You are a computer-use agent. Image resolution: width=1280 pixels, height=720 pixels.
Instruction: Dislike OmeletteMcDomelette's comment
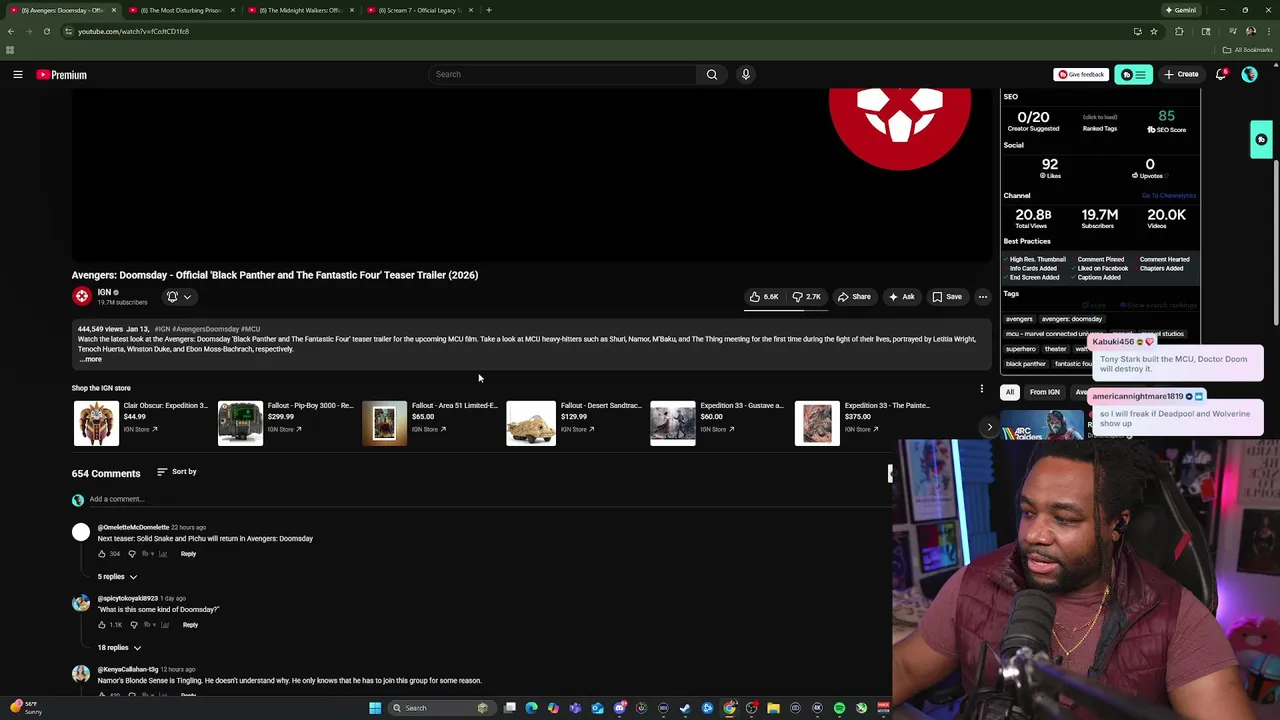point(133,554)
